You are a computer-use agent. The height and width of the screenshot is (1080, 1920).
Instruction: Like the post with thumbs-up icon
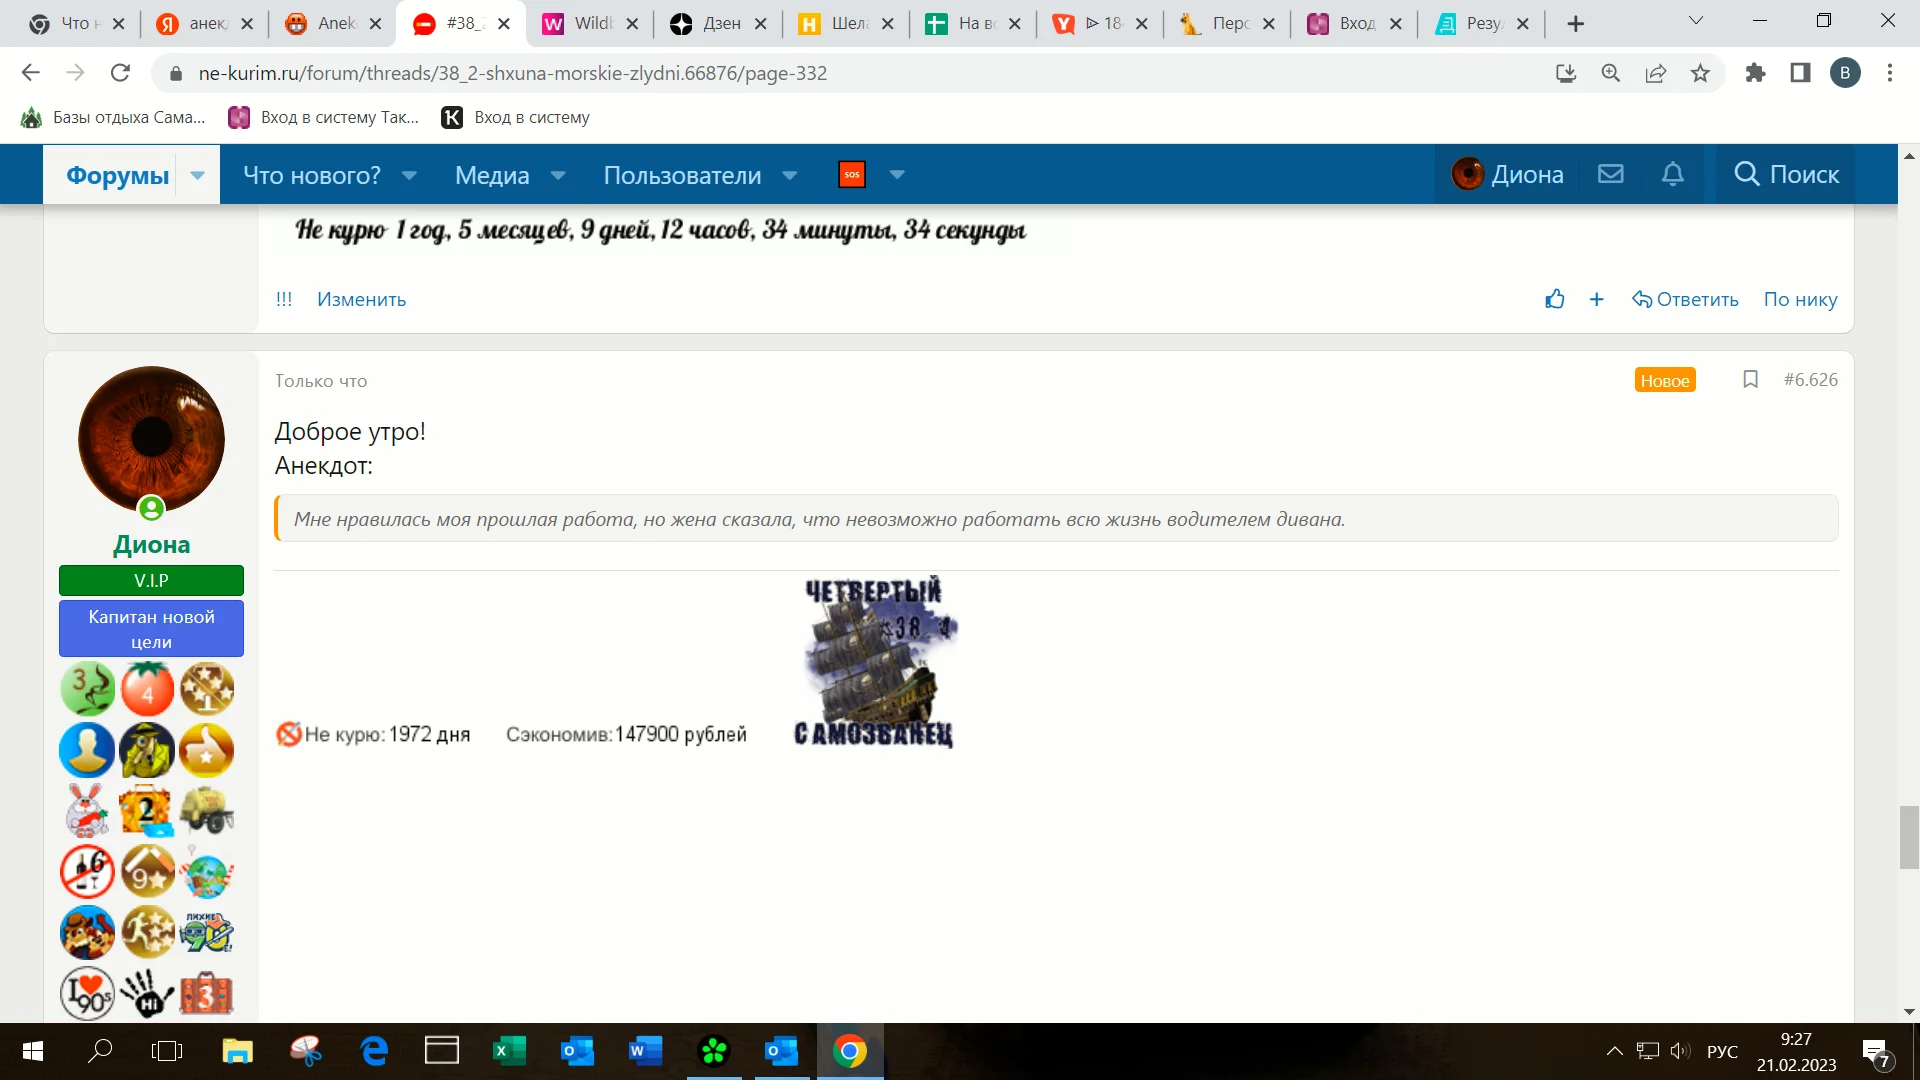[1554, 299]
